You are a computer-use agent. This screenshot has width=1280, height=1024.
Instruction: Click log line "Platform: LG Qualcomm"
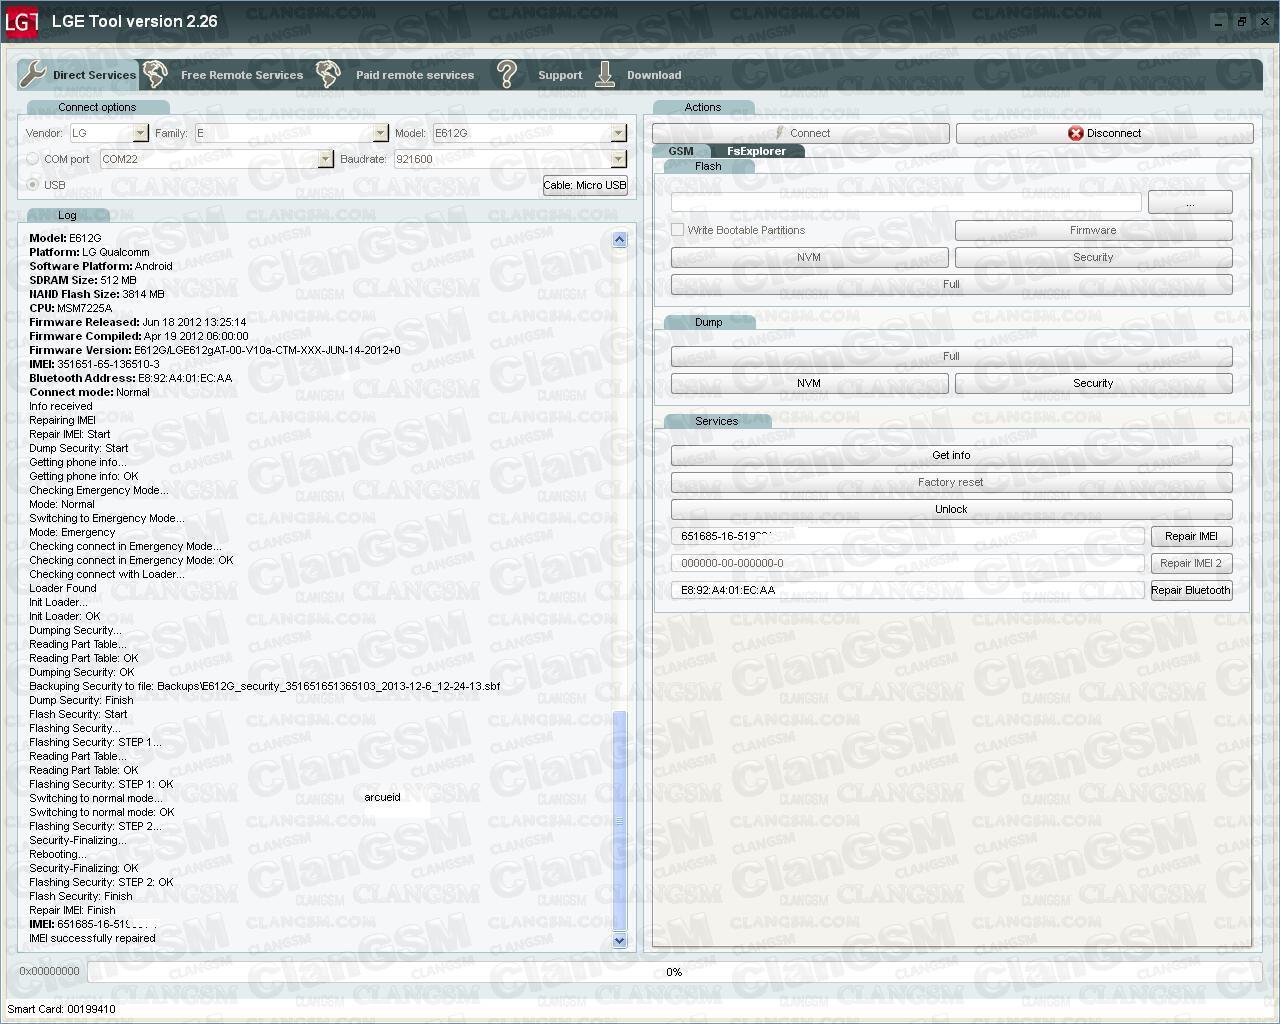coord(89,252)
